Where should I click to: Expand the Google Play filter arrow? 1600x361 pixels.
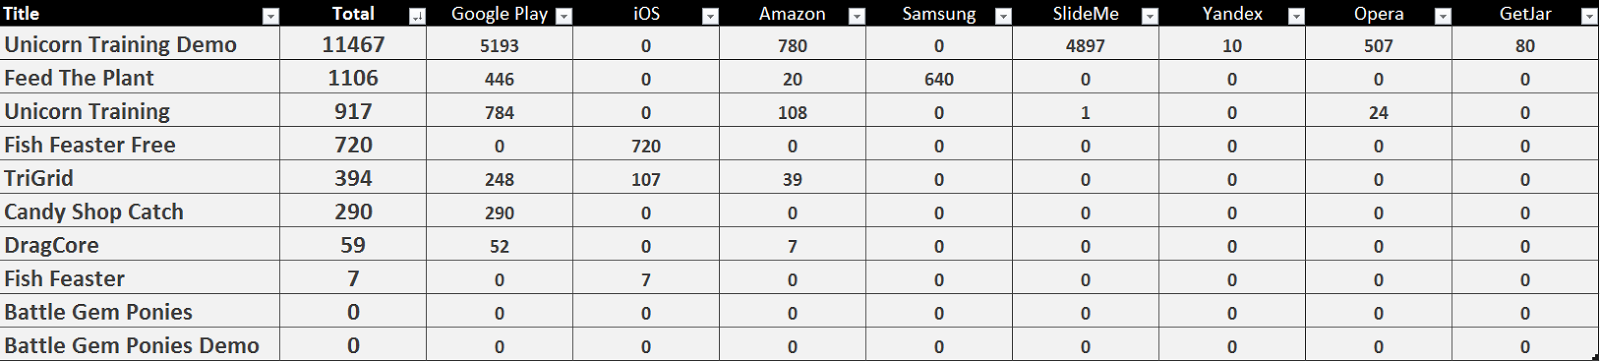coord(563,16)
